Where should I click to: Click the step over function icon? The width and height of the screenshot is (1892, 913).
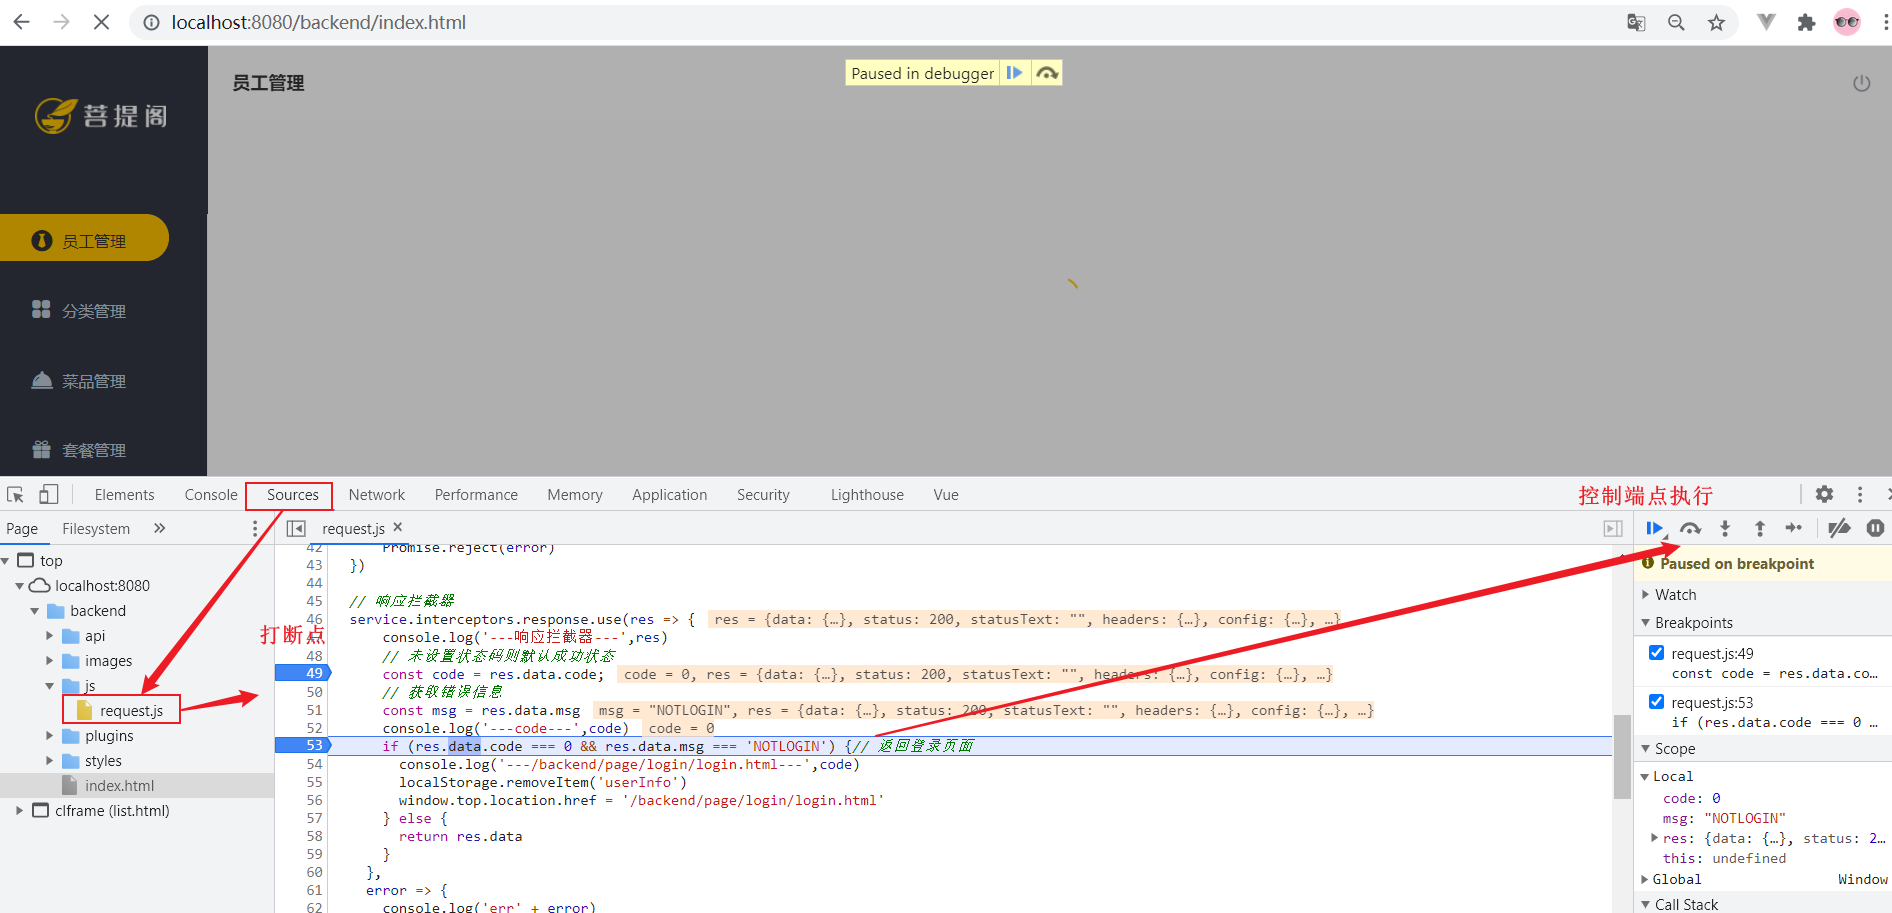[x=1690, y=528]
